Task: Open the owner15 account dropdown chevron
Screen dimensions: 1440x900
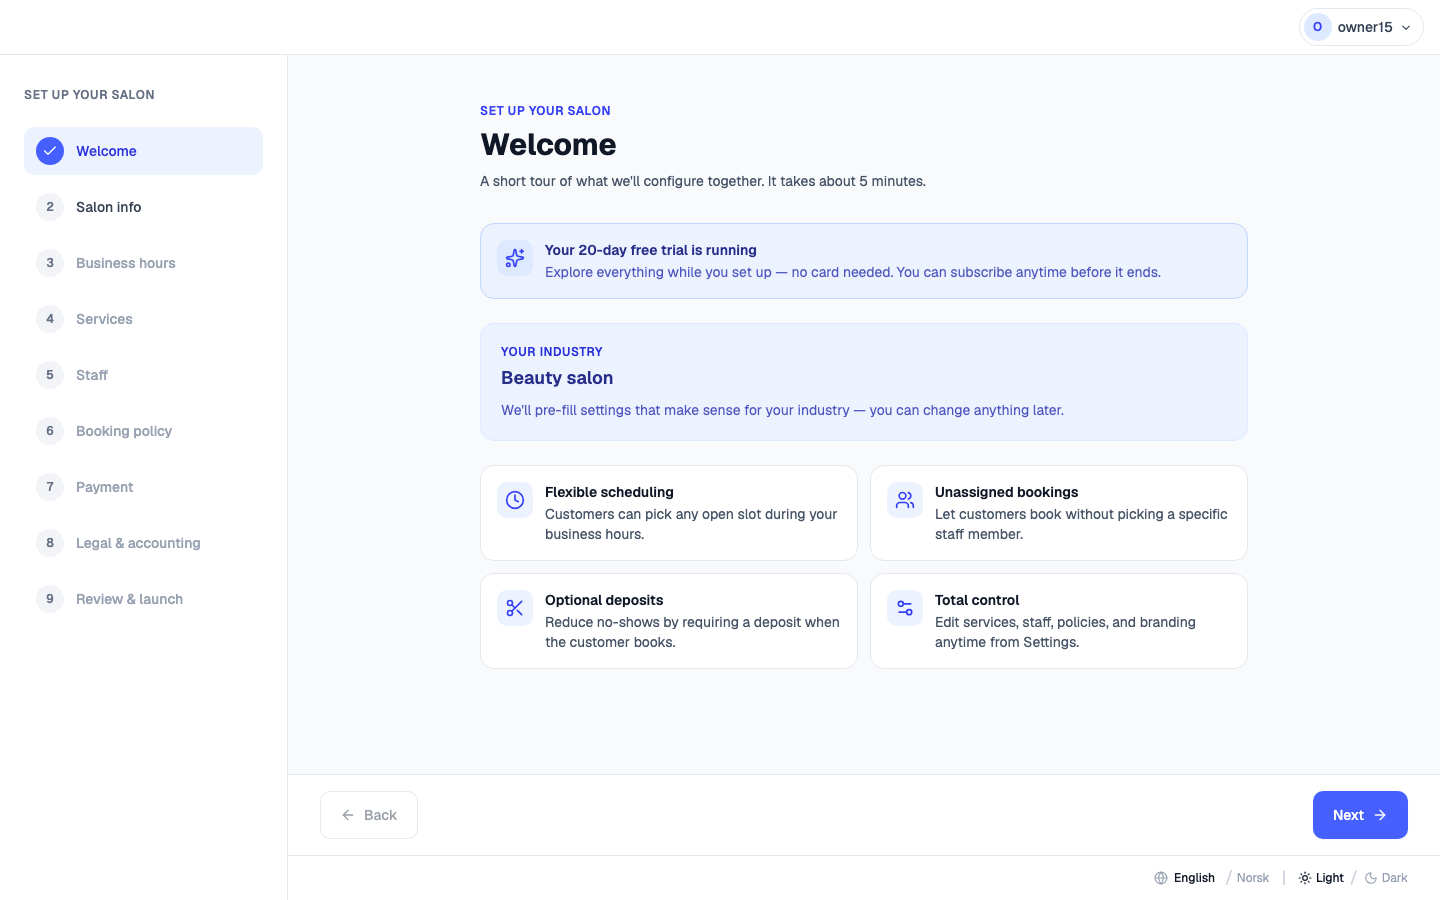Action: pos(1406,28)
